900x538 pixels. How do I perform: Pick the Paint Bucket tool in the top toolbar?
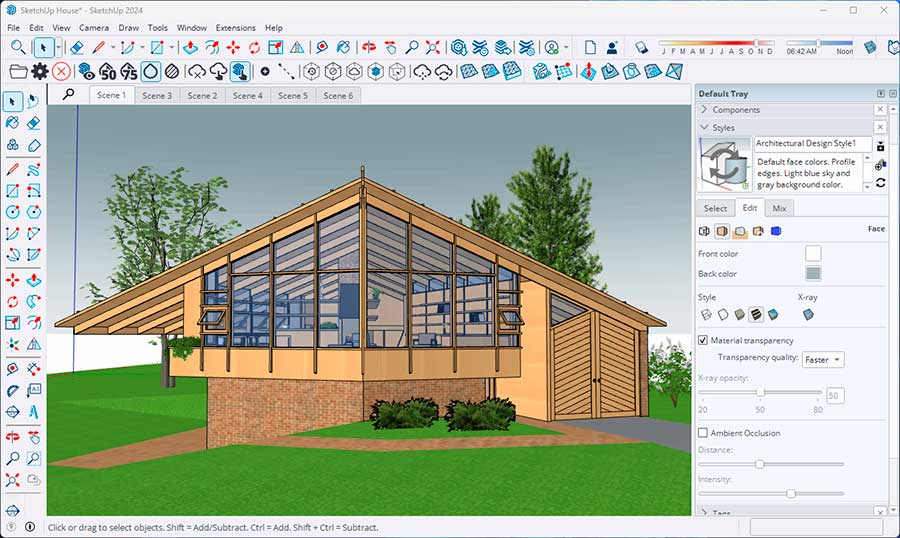tap(342, 47)
